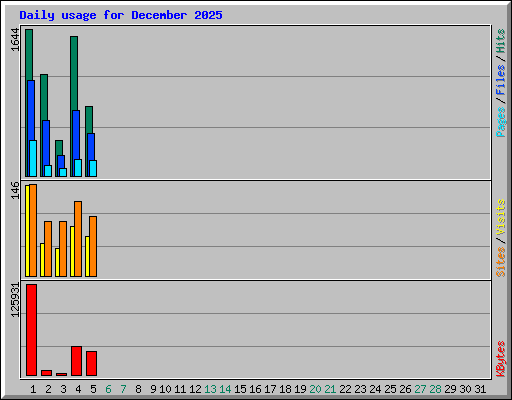The image size is (512, 400).
Task: Click the green Hits legend label
Action: [x=500, y=41]
